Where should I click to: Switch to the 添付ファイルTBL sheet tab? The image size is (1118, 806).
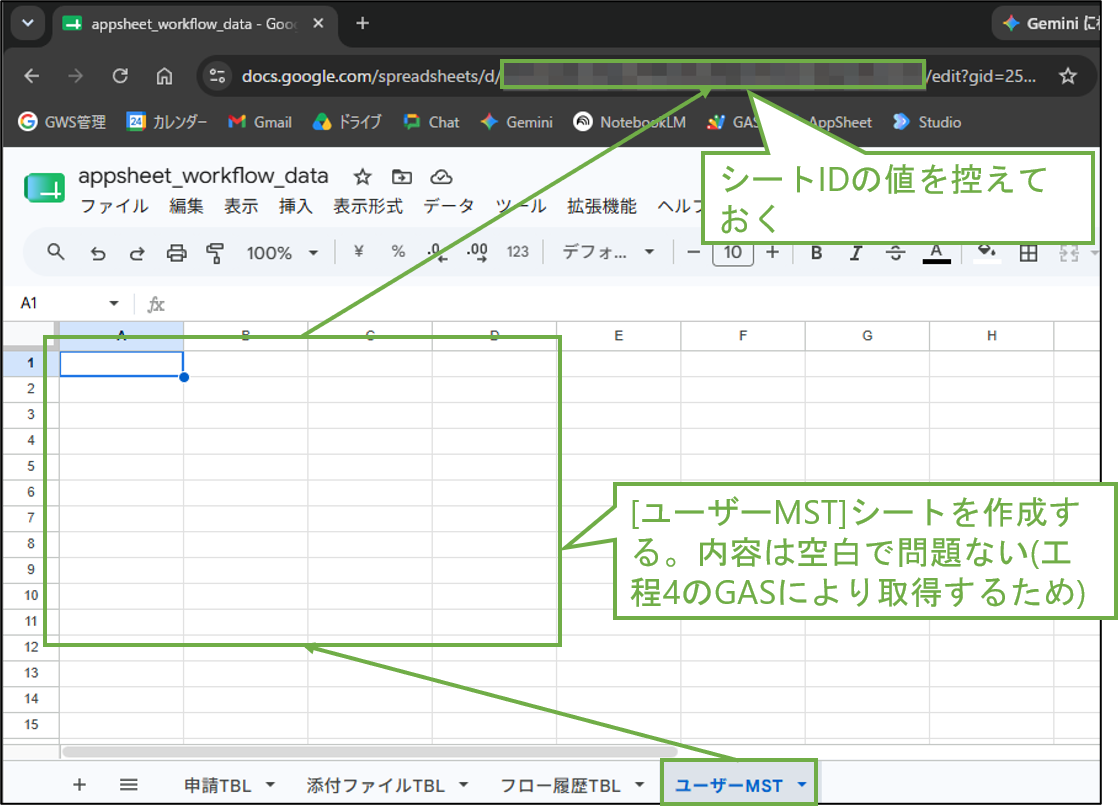click(x=376, y=786)
